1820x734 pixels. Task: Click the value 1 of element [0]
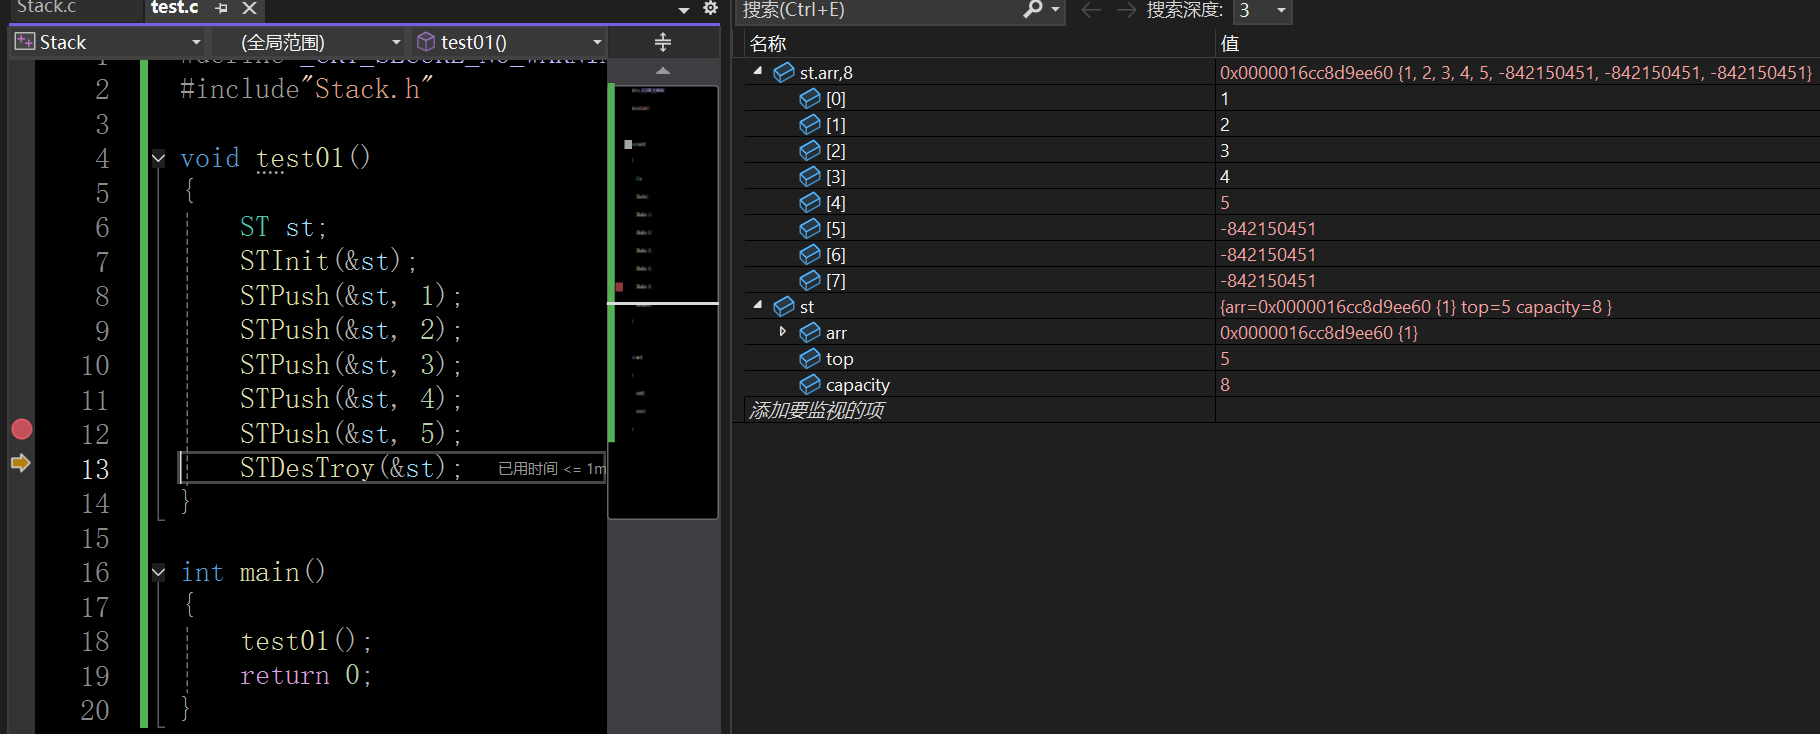(x=1224, y=98)
